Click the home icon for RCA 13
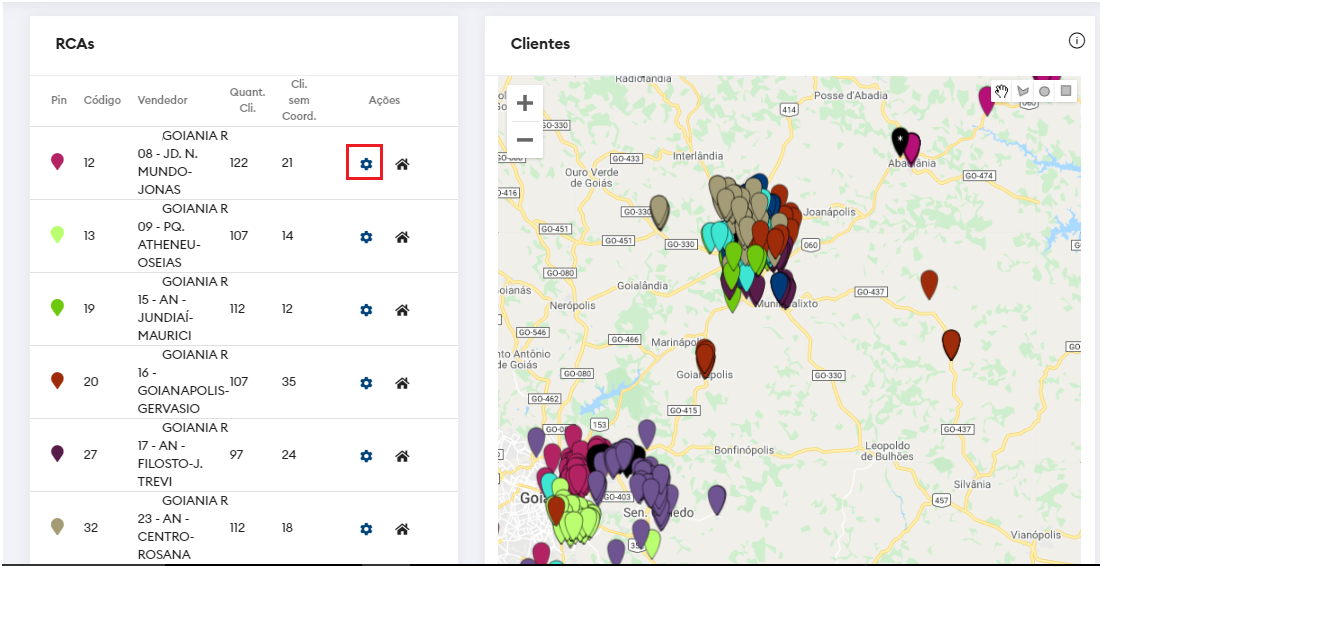The width and height of the screenshot is (1340, 627). click(x=402, y=237)
